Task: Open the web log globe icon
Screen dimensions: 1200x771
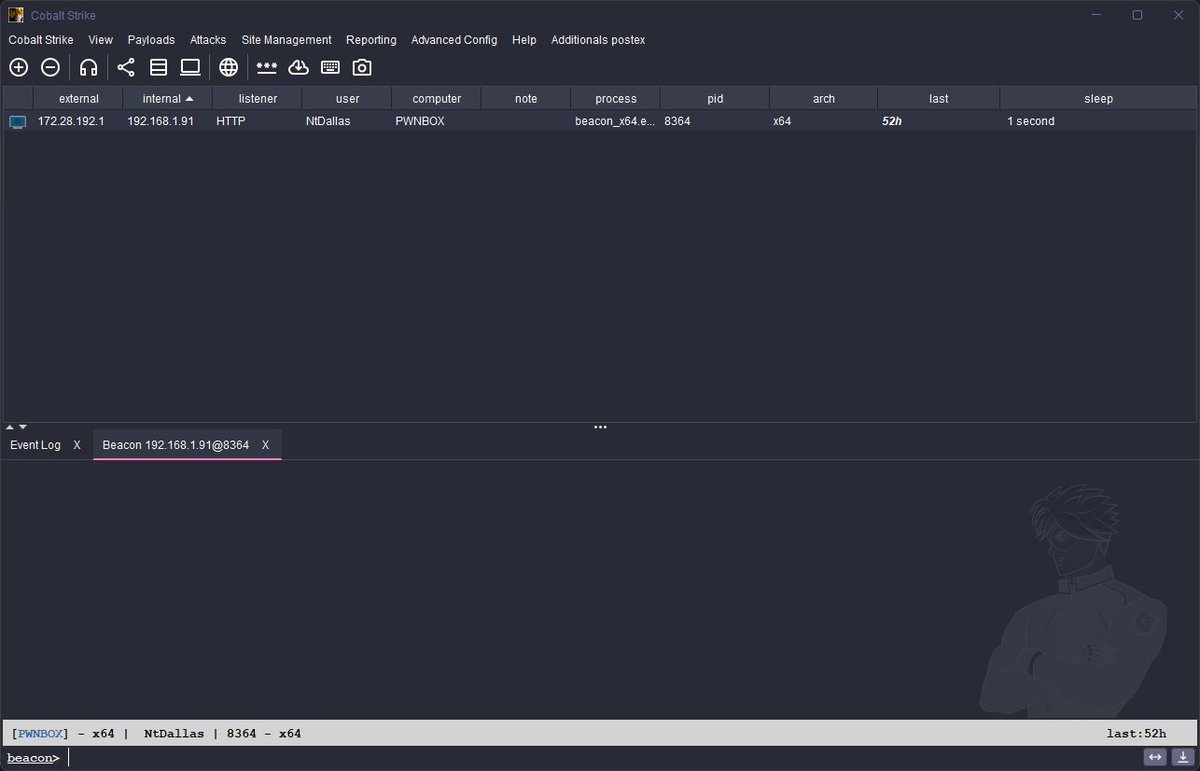Action: (229, 67)
